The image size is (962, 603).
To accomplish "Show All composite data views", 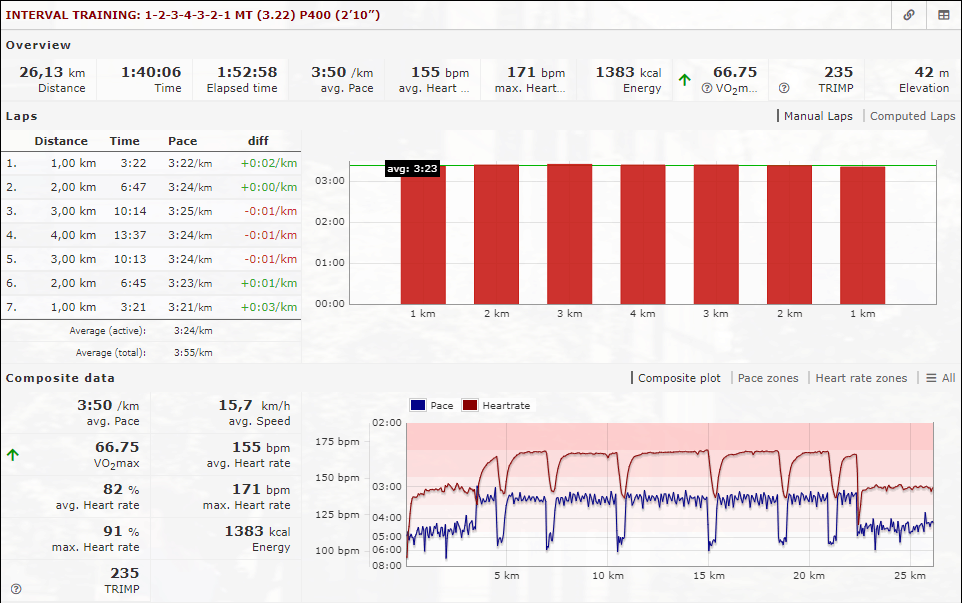I will (x=941, y=378).
